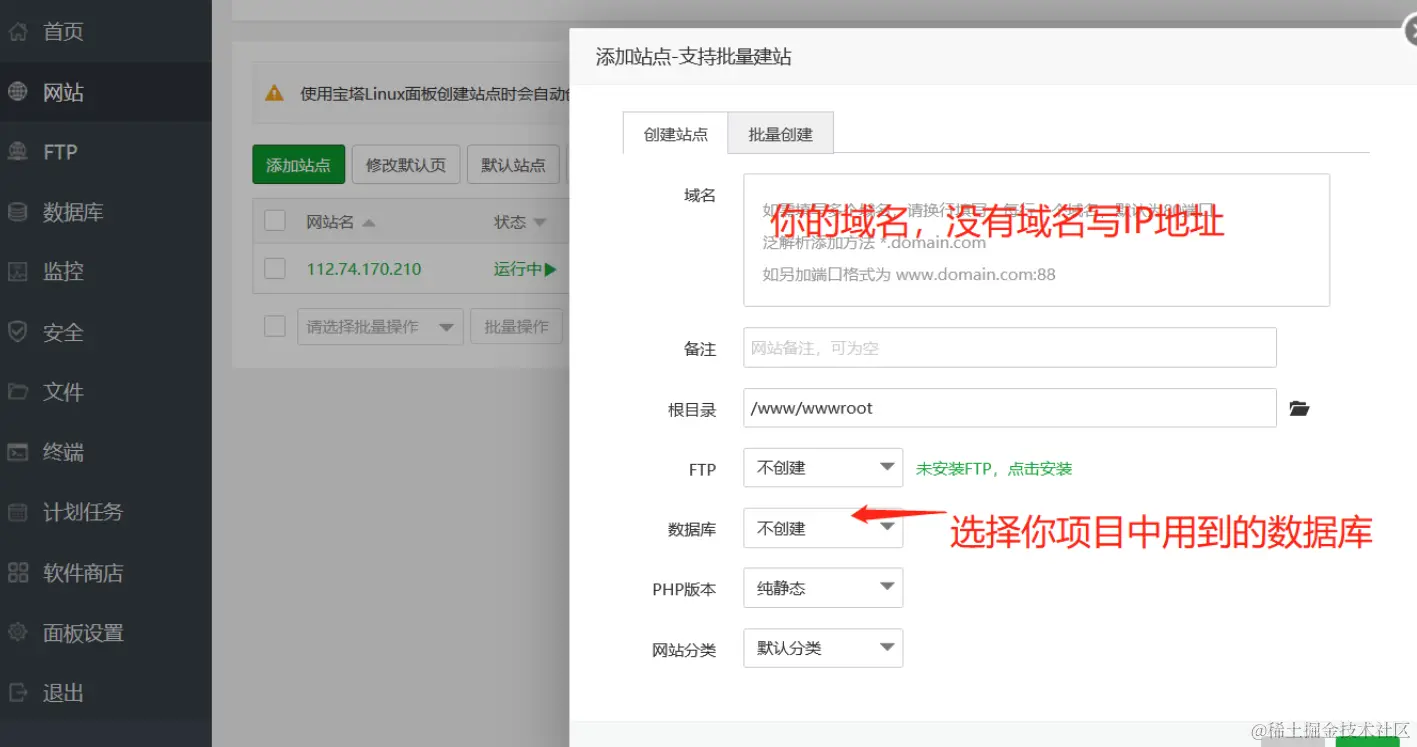Viewport: 1417px width, 747px height.
Task: Click the 批量操作 button
Action: (x=516, y=327)
